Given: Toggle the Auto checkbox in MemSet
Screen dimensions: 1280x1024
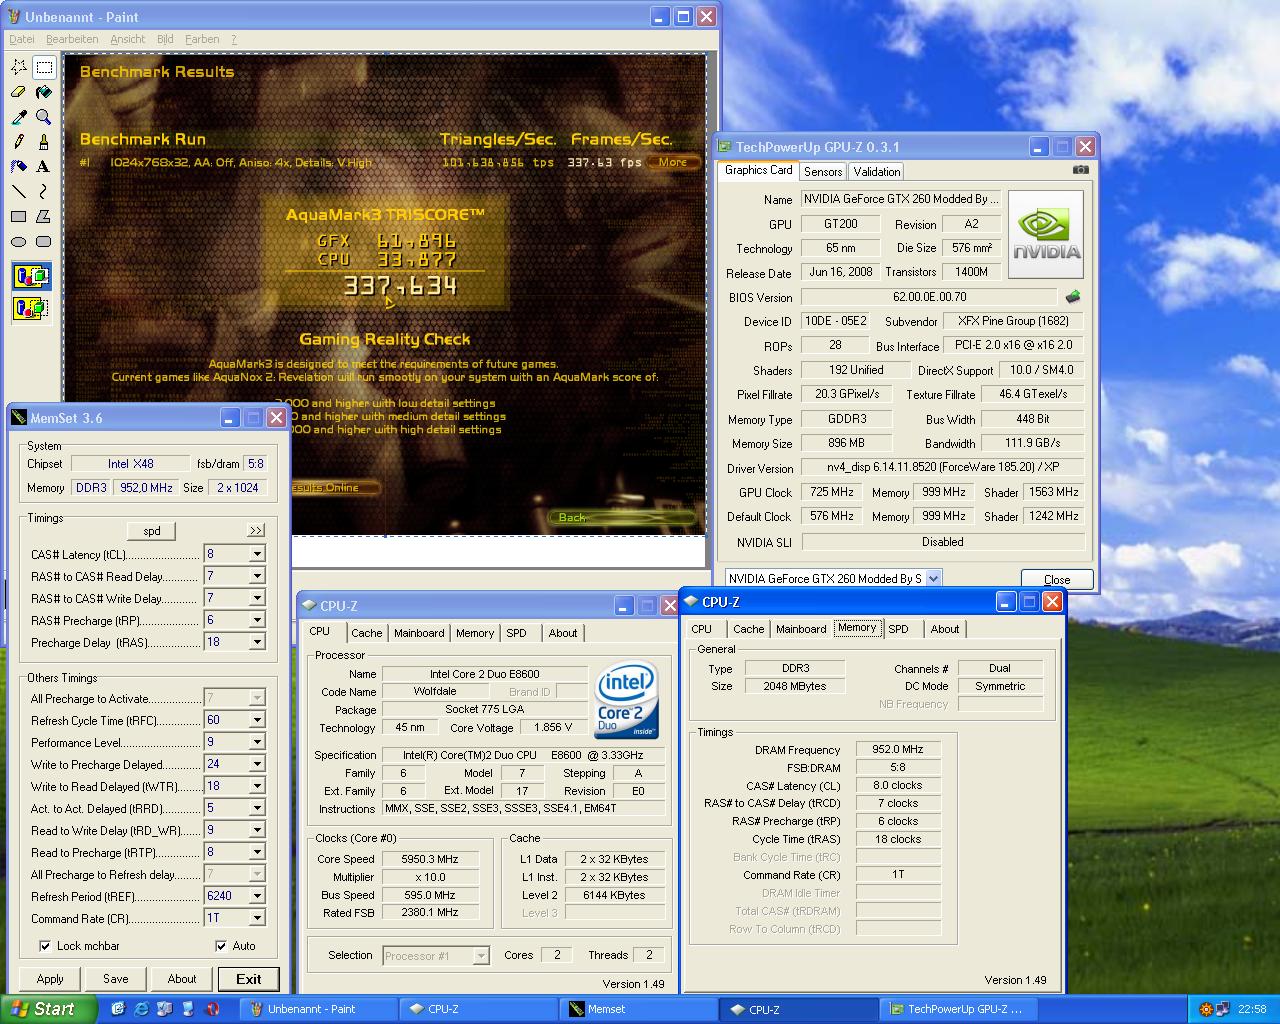Looking at the screenshot, I should pos(221,946).
